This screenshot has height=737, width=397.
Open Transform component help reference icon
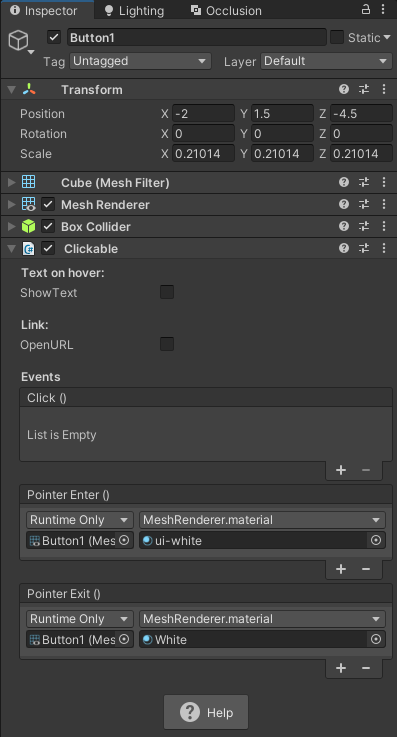(344, 89)
